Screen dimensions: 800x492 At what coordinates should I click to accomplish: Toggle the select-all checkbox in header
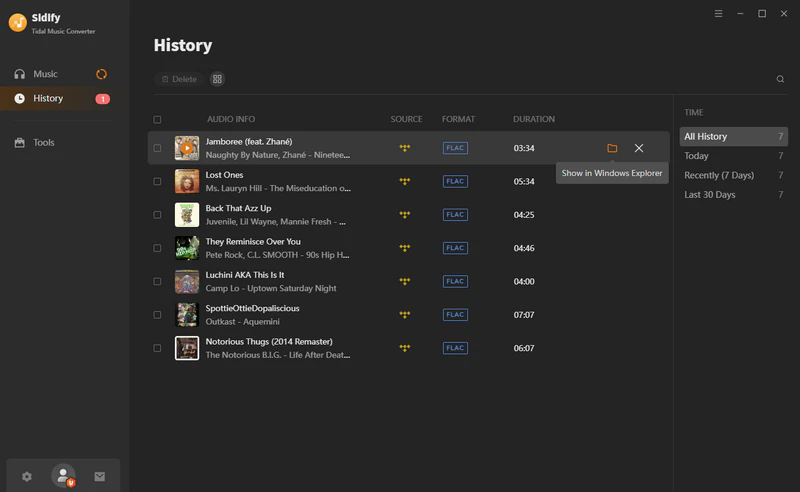coord(157,119)
